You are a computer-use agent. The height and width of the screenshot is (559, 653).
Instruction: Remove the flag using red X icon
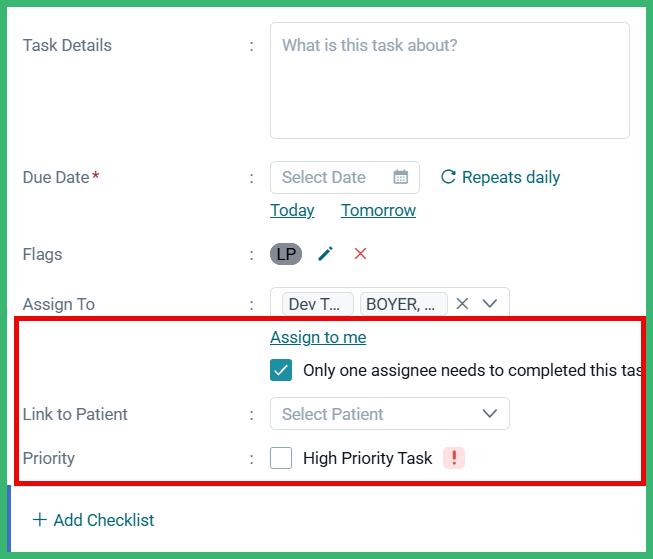(x=360, y=254)
